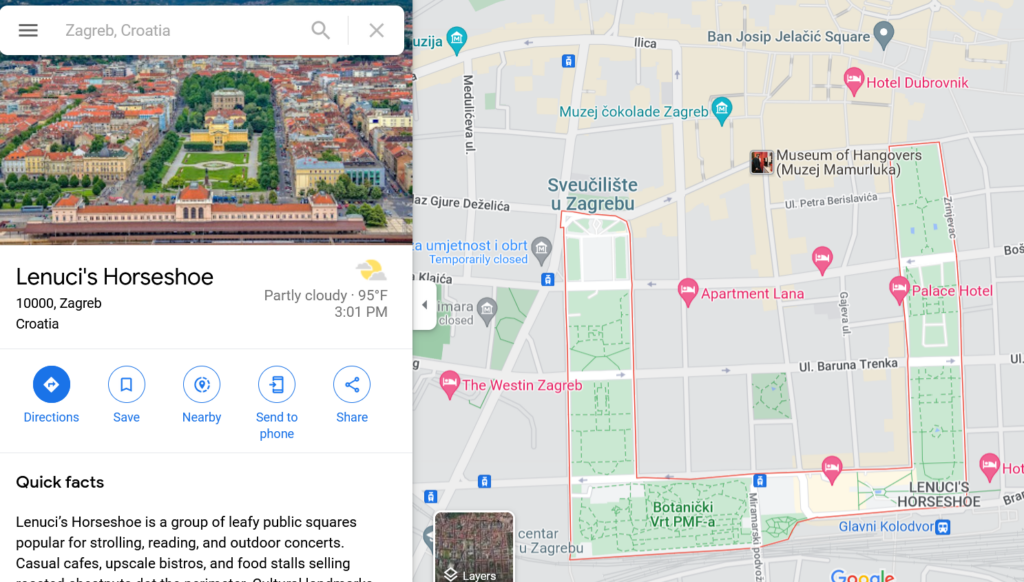Click Museum of Hangovers map label
This screenshot has height=582, width=1024.
pos(848,163)
